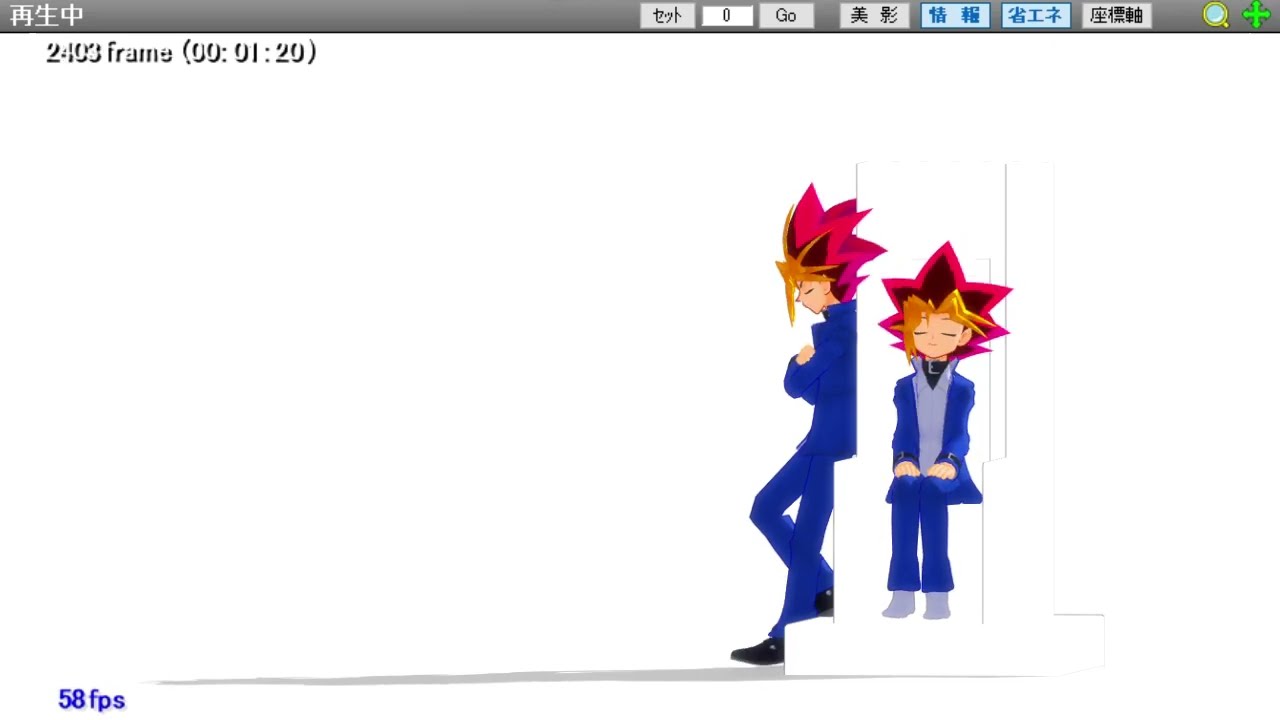Toggle the 情報 info display button

955,16
